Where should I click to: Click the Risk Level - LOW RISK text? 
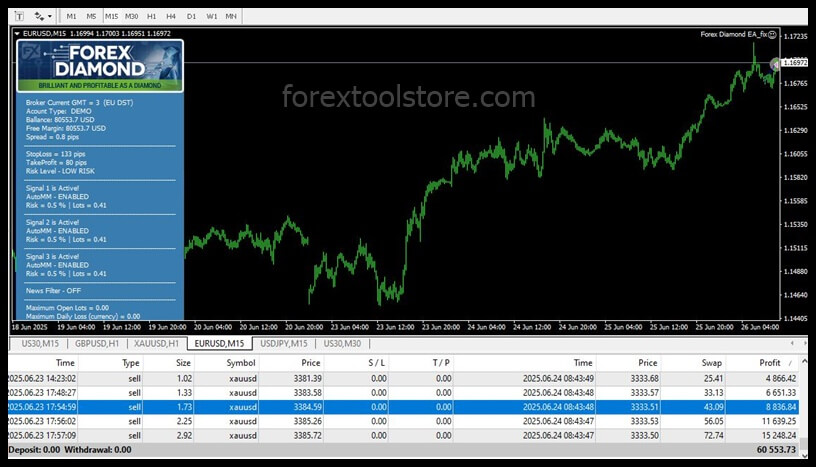[60, 171]
